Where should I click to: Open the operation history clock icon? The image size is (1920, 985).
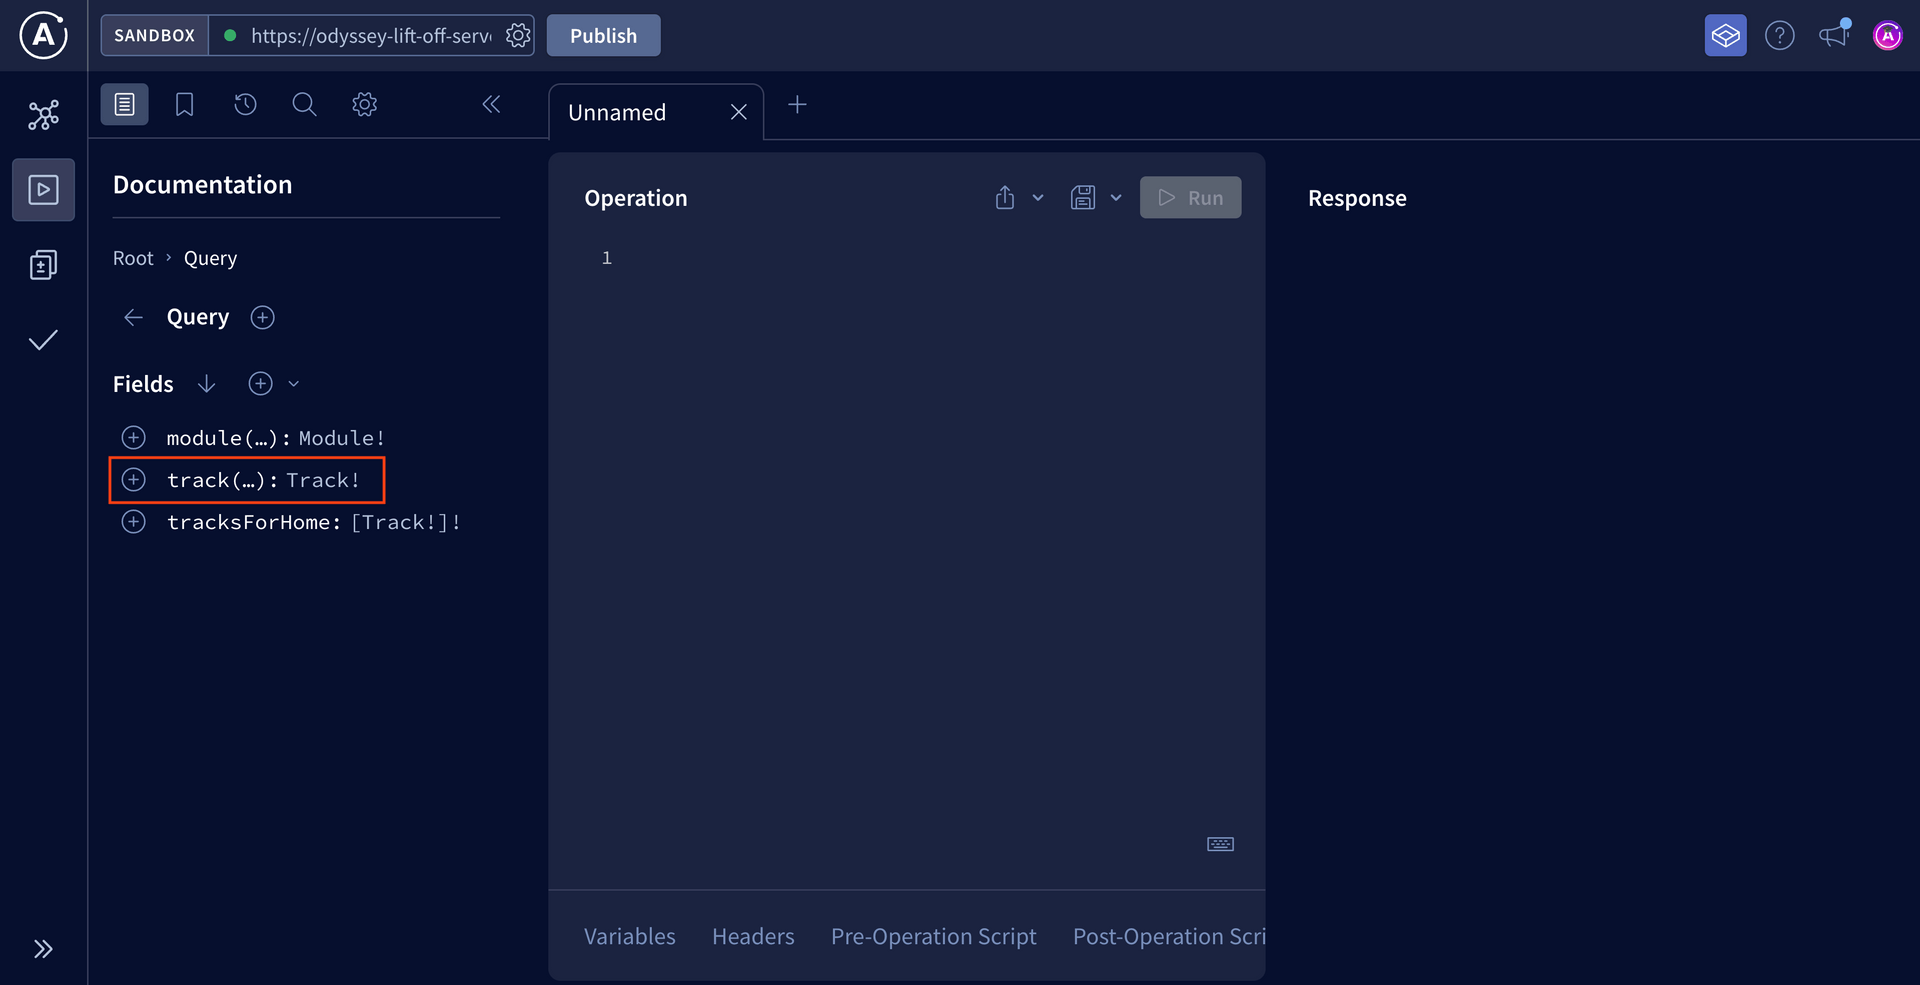(245, 105)
